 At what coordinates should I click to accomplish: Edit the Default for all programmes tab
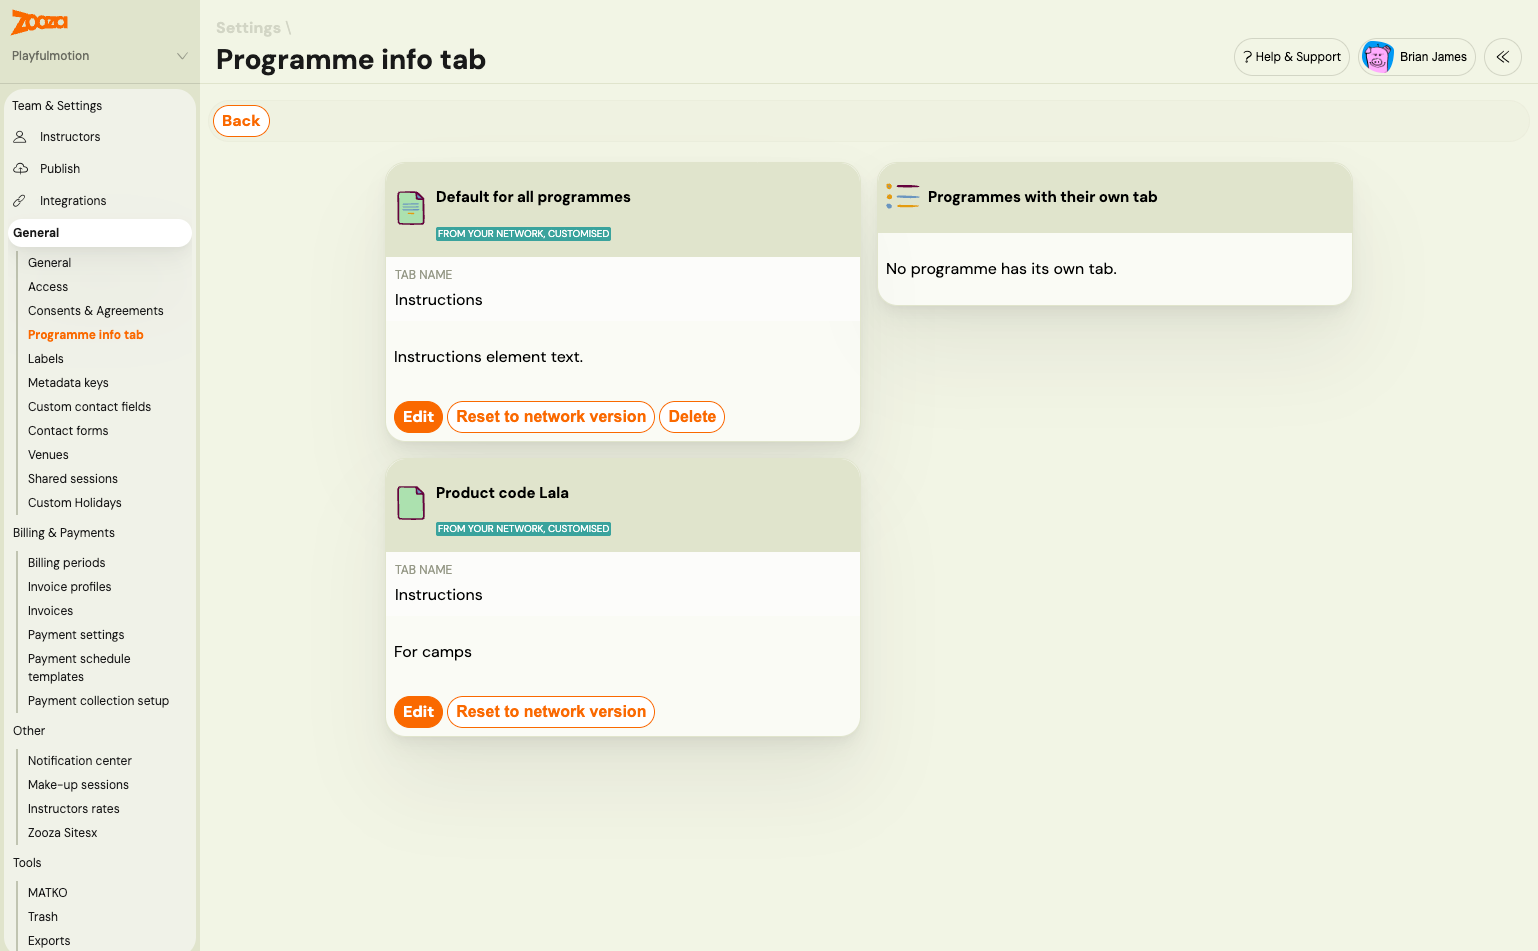click(418, 417)
